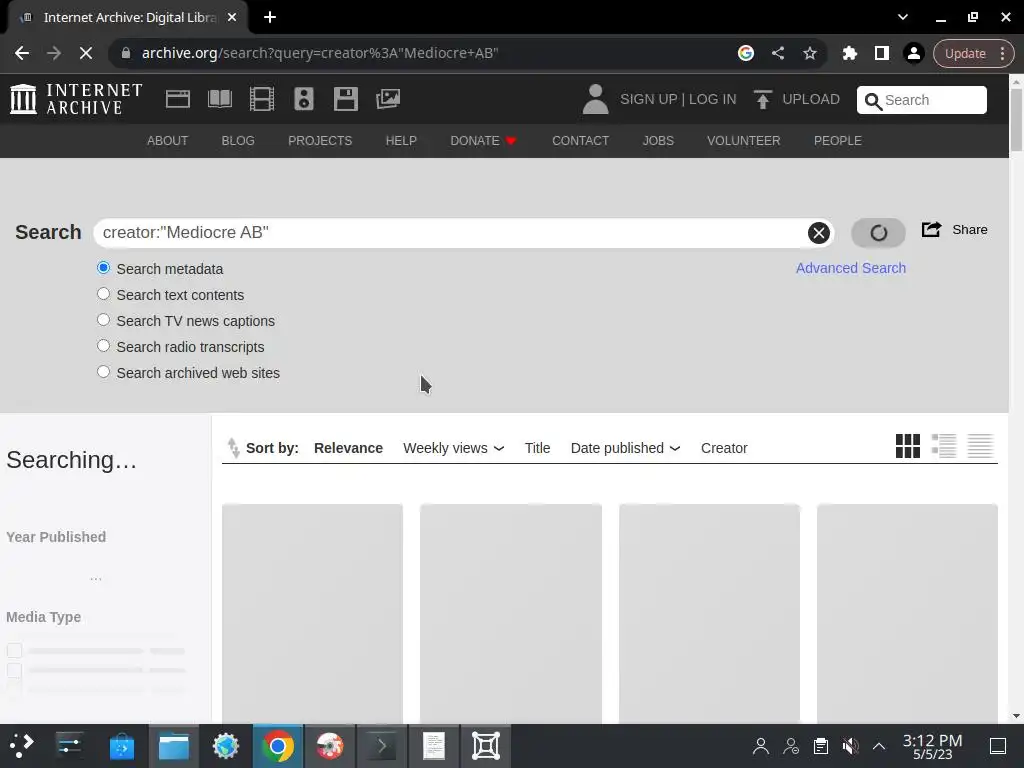Viewport: 1024px width, 768px height.
Task: Click the SIGN UP link
Action: [648, 99]
